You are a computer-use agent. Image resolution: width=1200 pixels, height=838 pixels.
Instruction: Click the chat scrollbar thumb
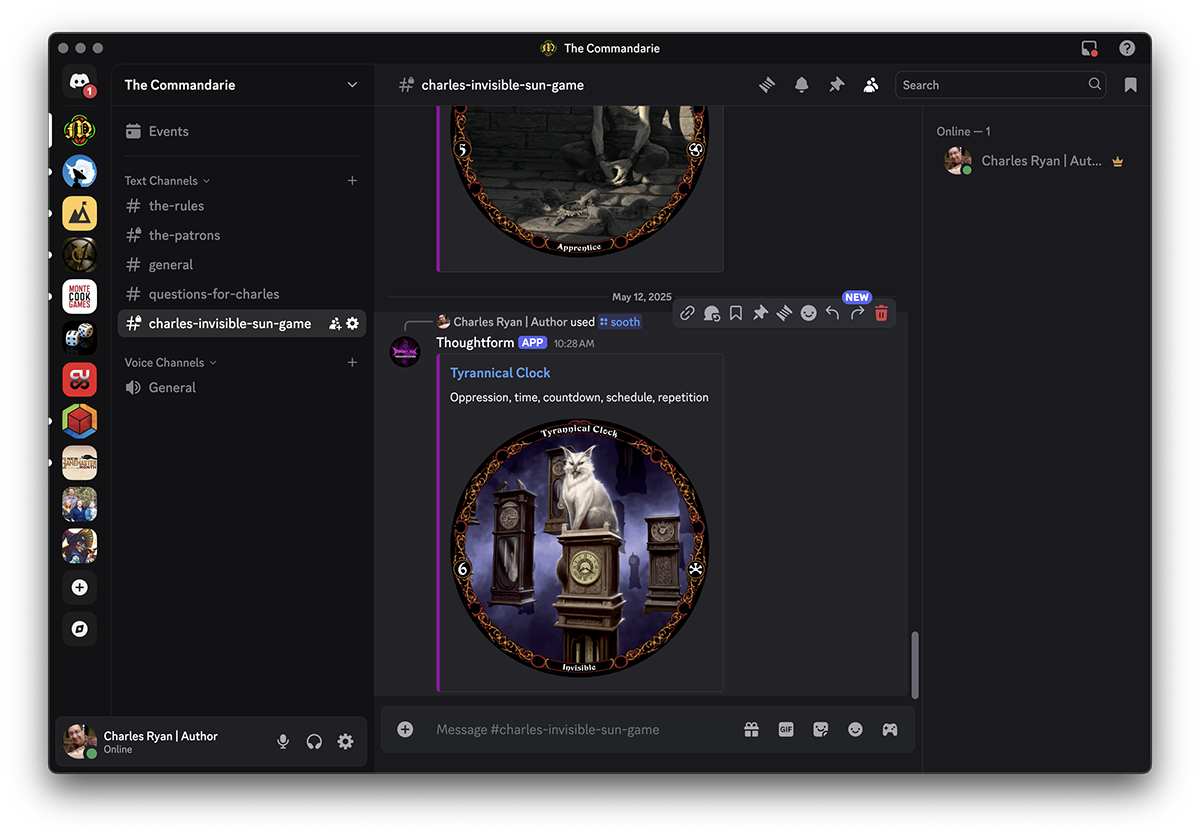pos(915,665)
